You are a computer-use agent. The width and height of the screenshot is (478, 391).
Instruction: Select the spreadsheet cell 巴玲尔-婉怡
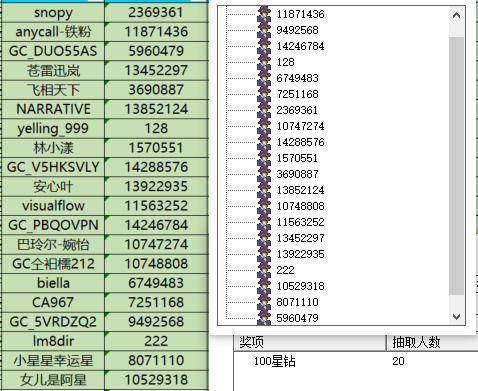pos(53,245)
